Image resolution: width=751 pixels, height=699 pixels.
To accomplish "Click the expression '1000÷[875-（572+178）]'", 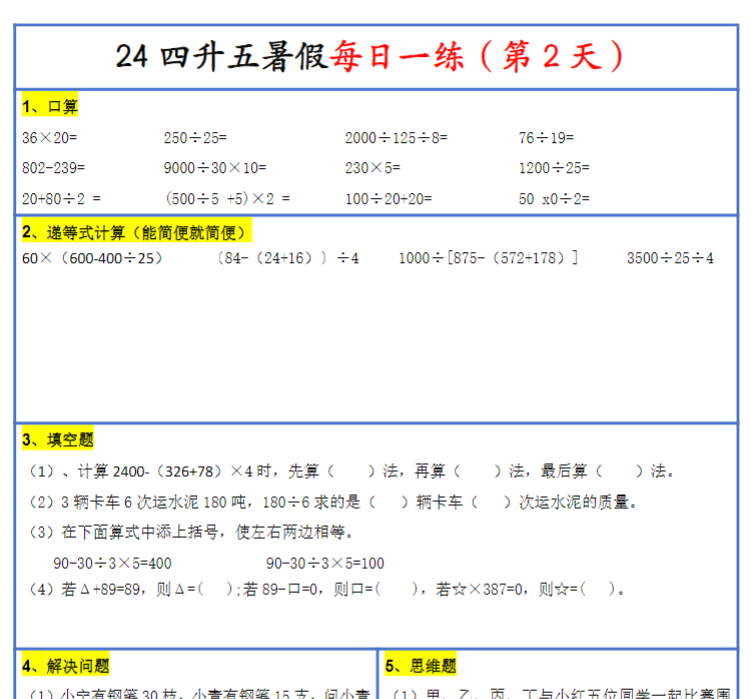I will [x=489, y=258].
